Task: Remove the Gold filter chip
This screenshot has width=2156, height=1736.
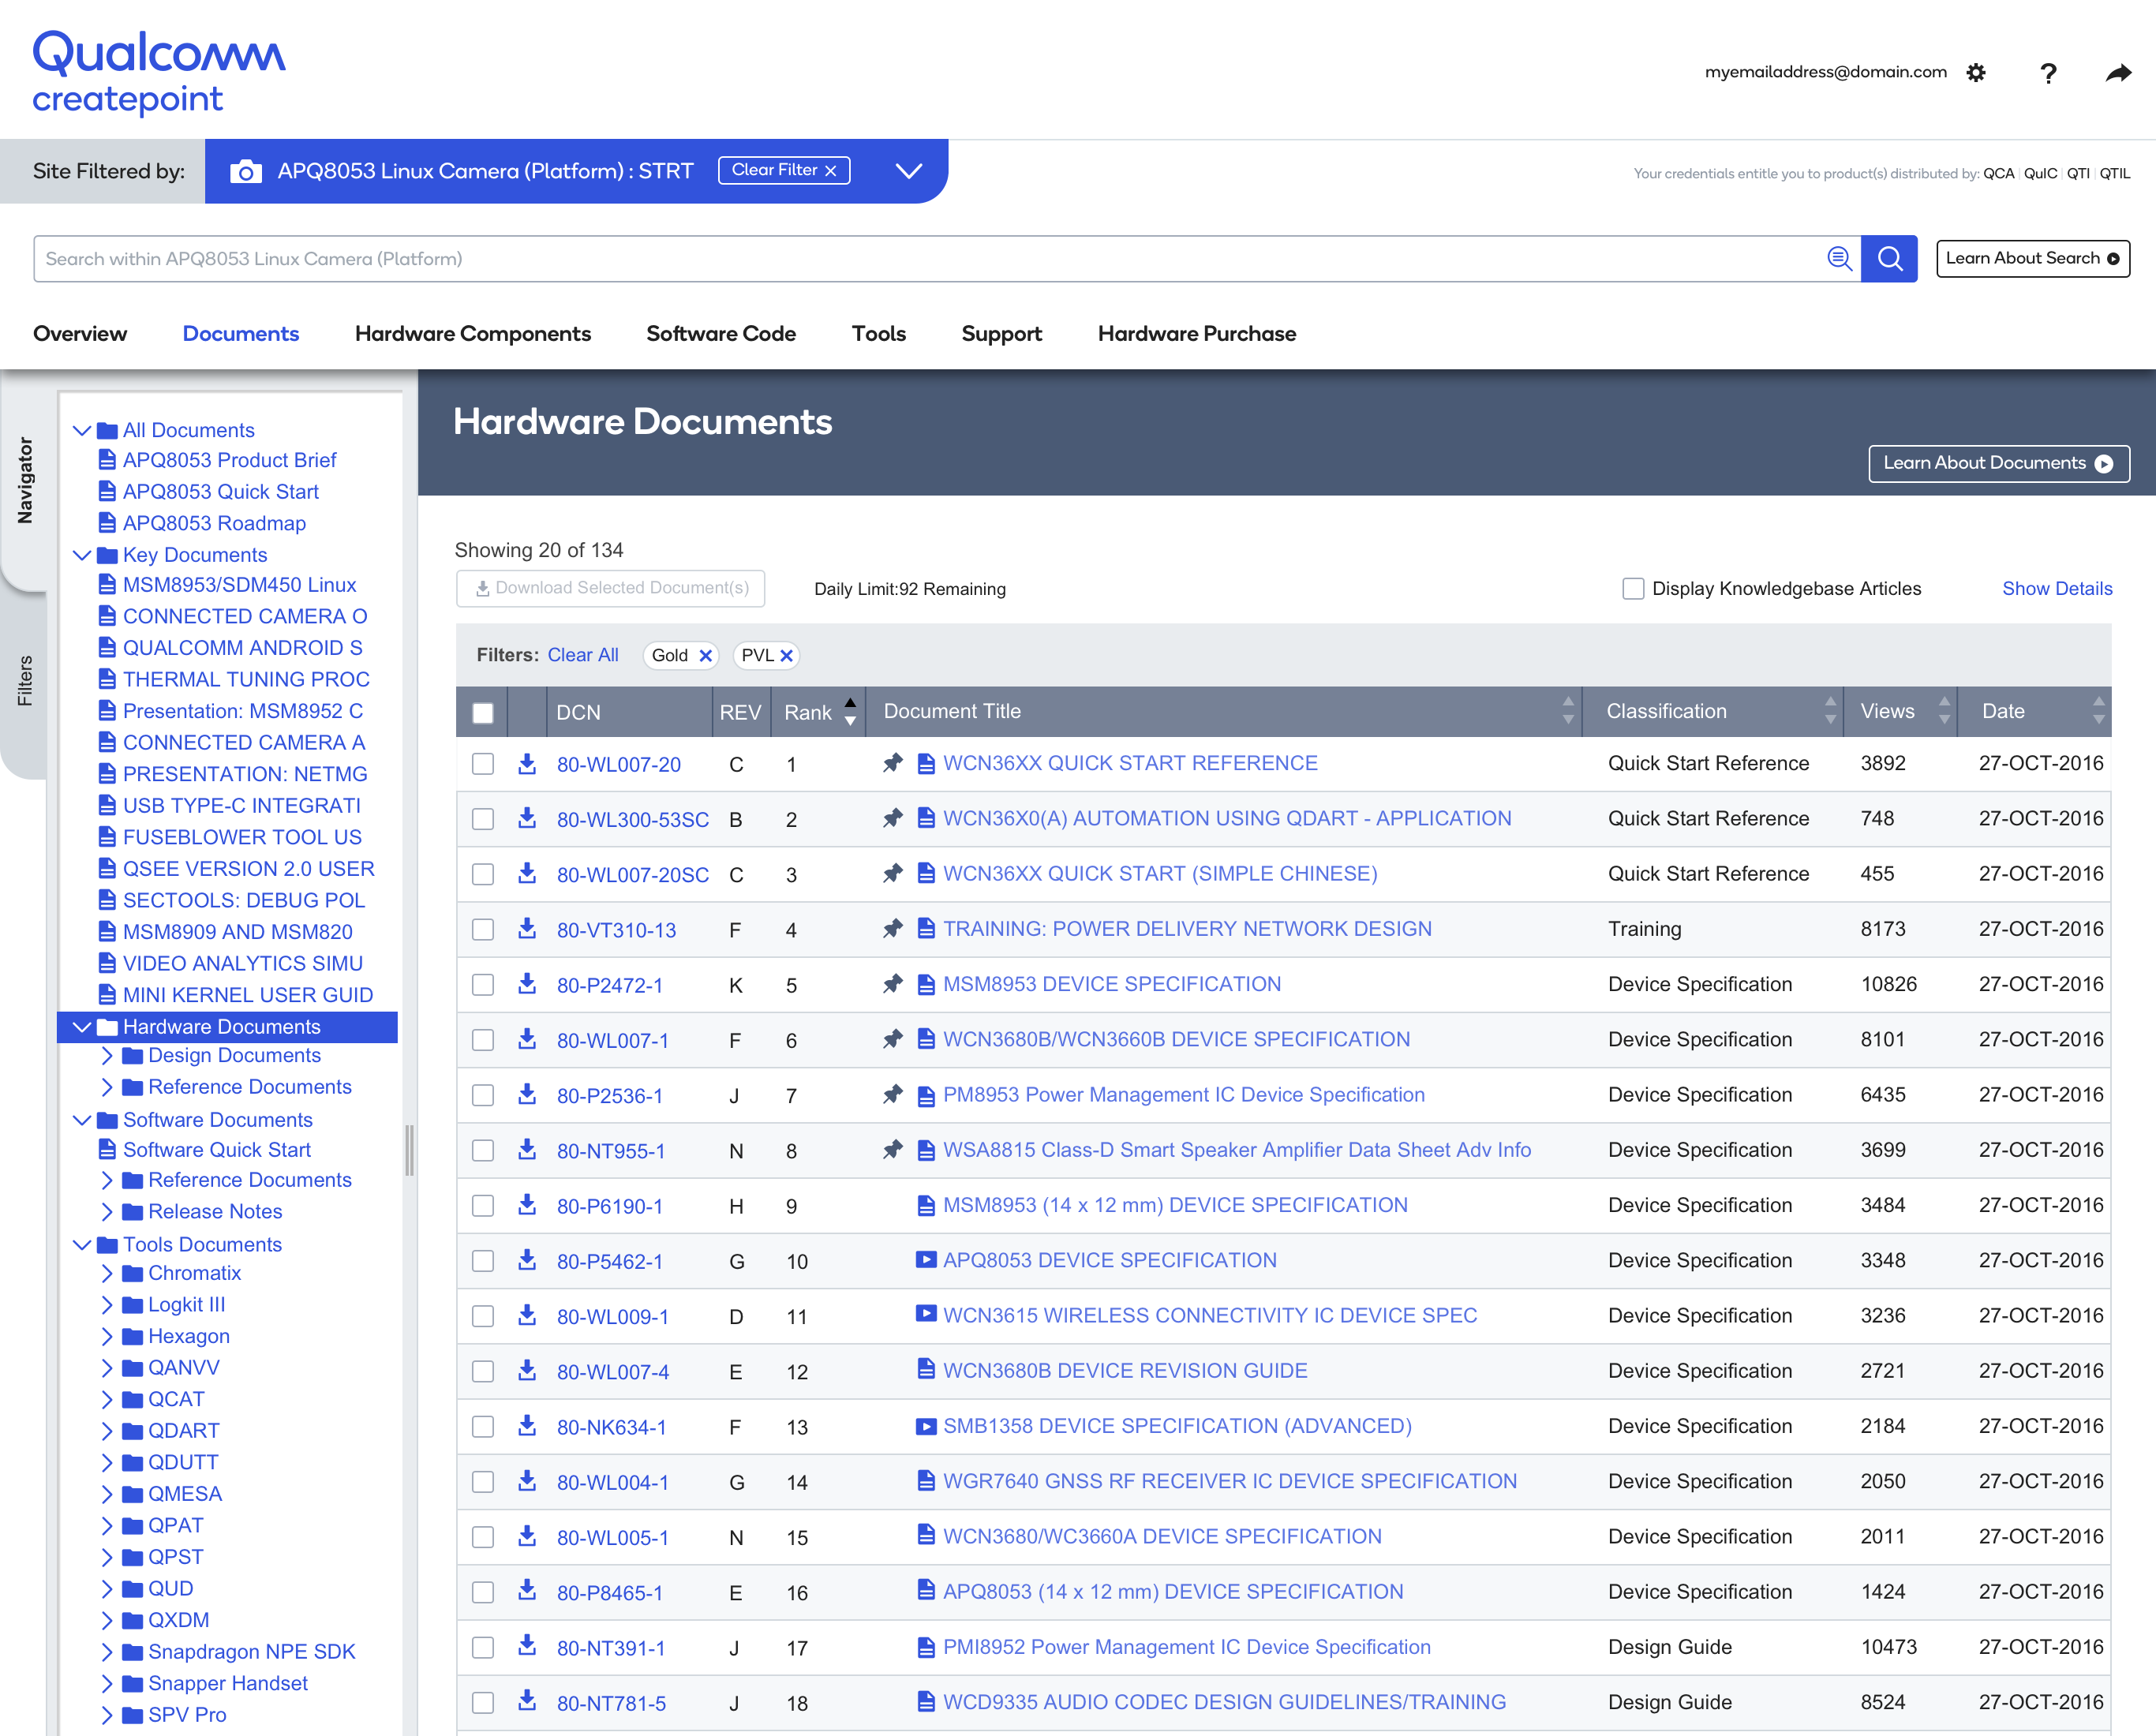Action: click(x=705, y=656)
